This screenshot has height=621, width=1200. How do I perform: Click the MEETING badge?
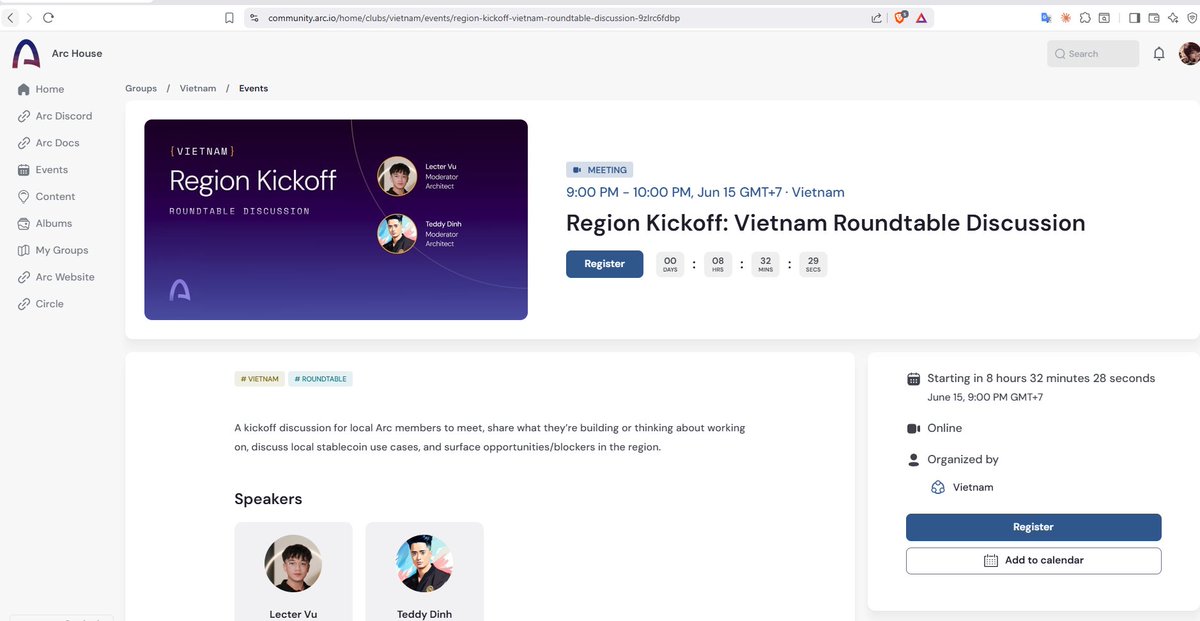pyautogui.click(x=599, y=170)
